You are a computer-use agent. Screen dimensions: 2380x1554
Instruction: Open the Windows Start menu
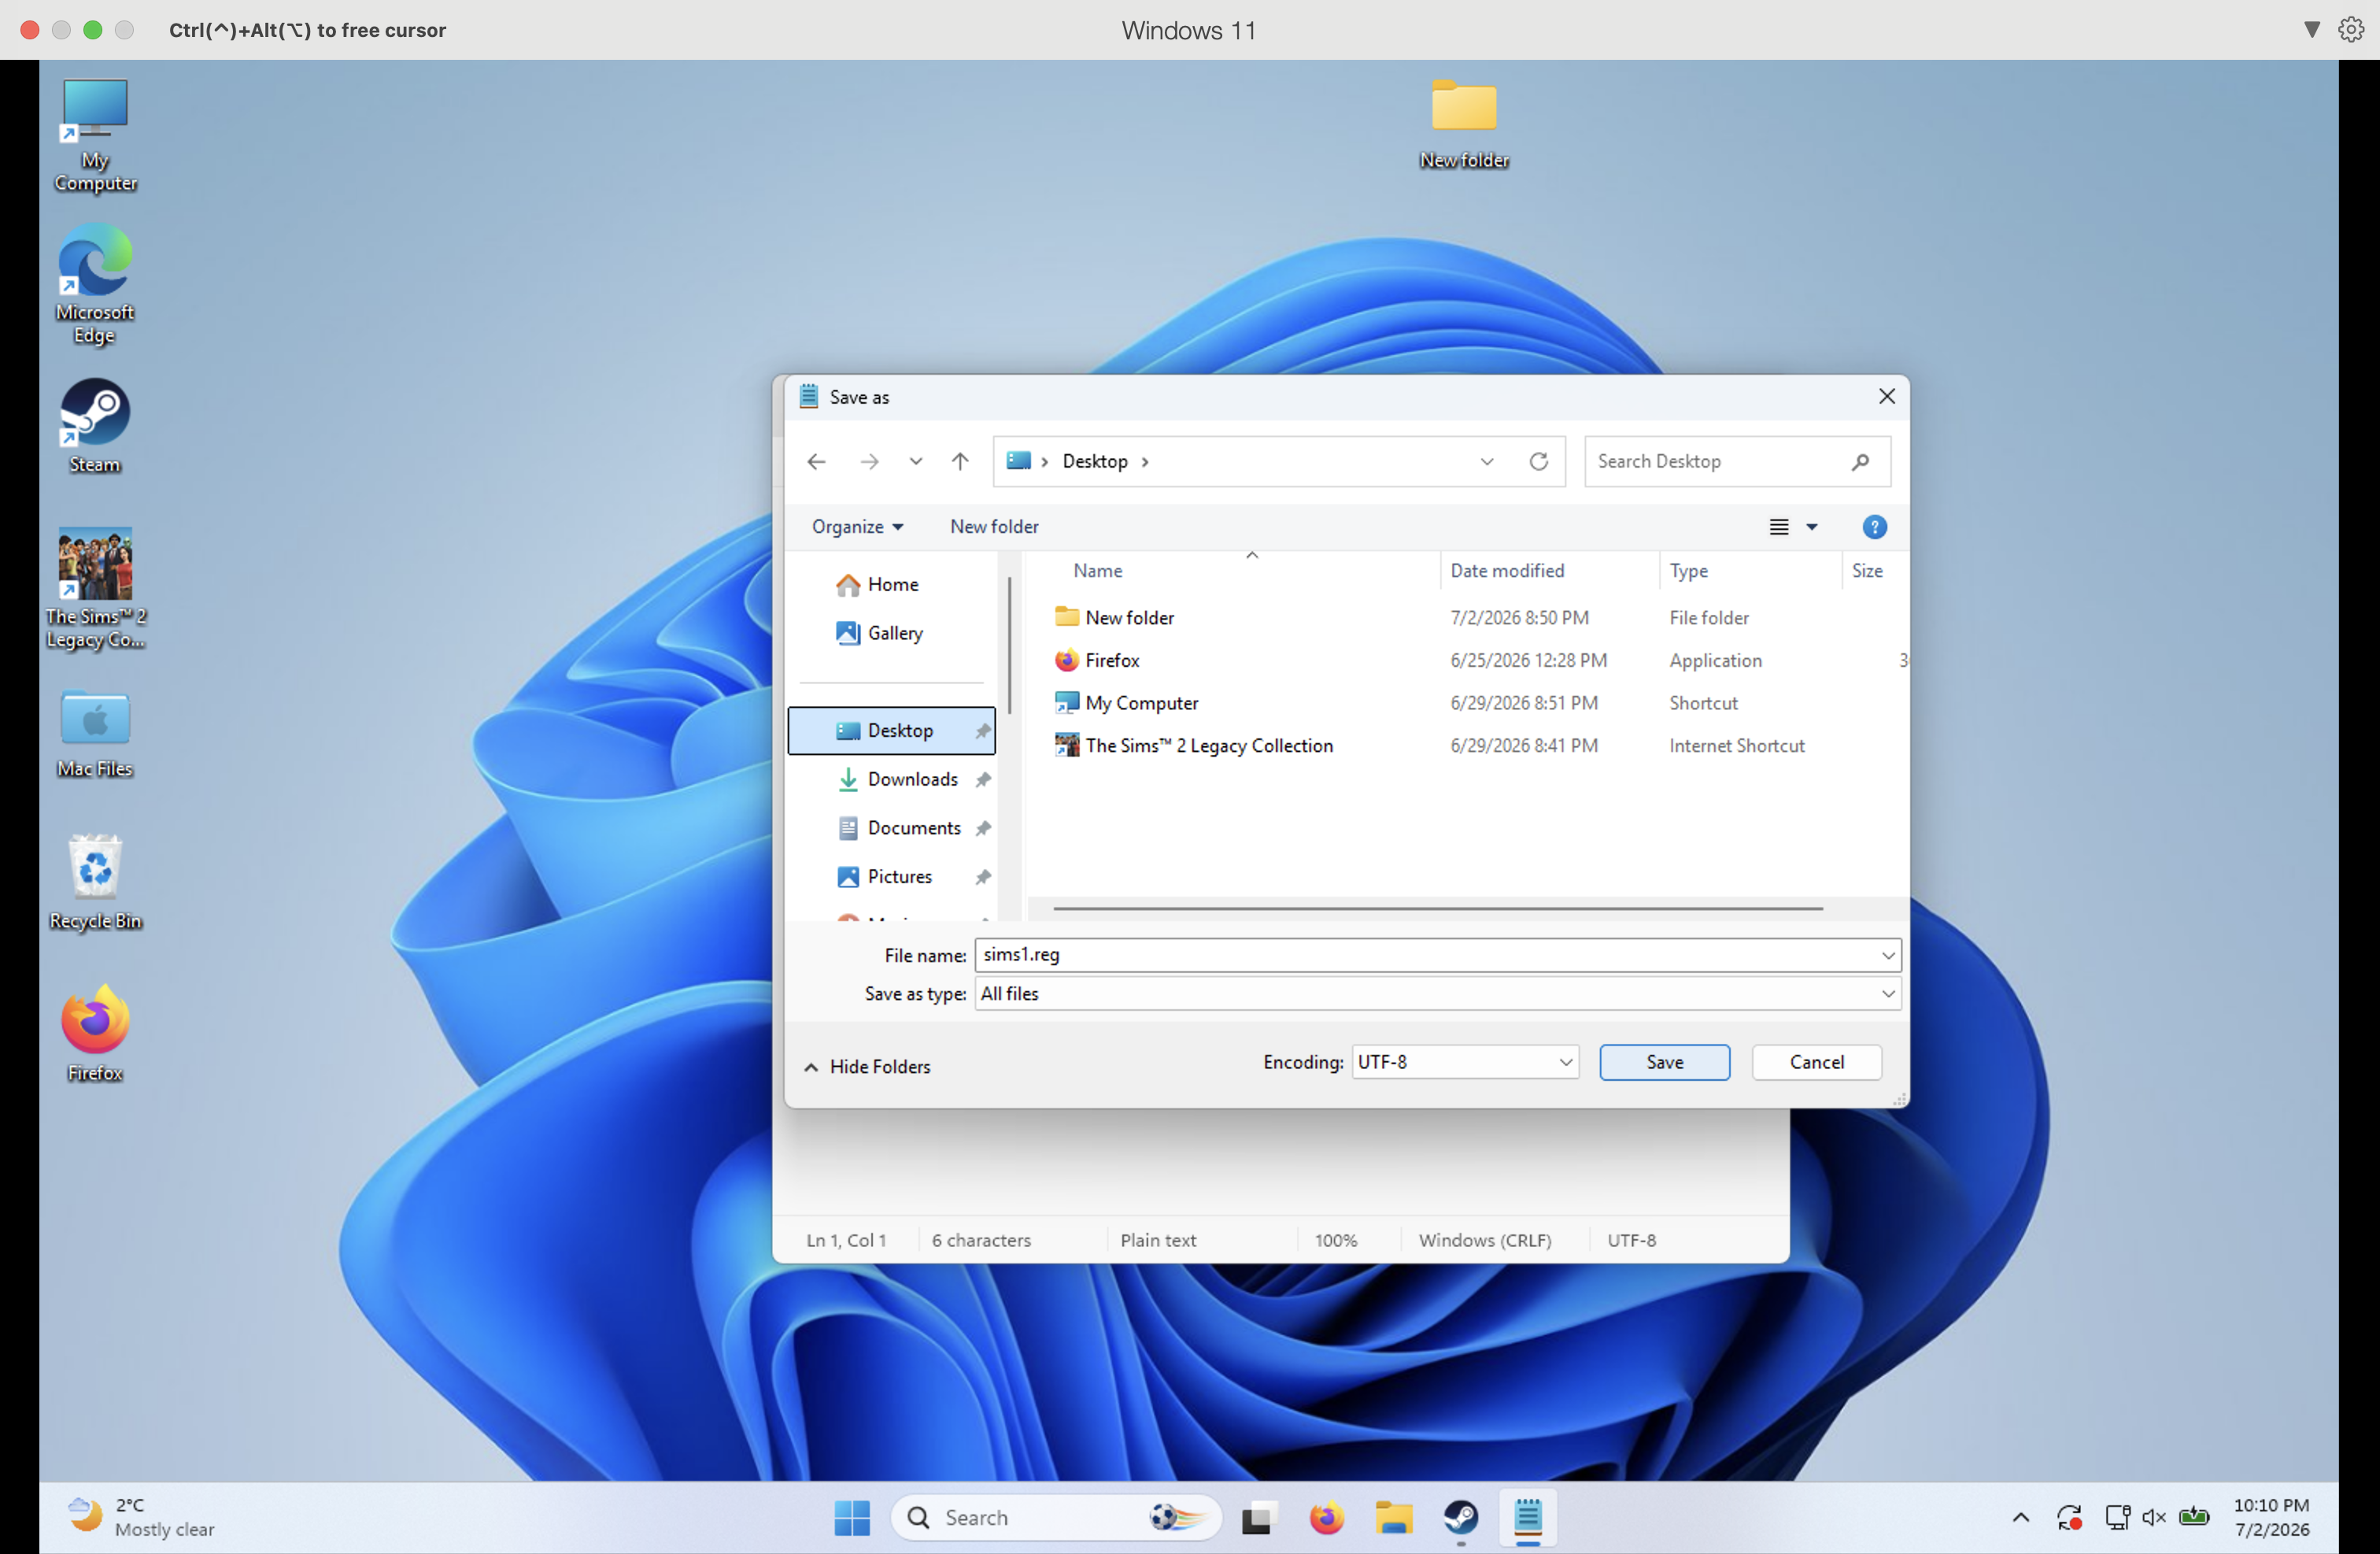852,1518
